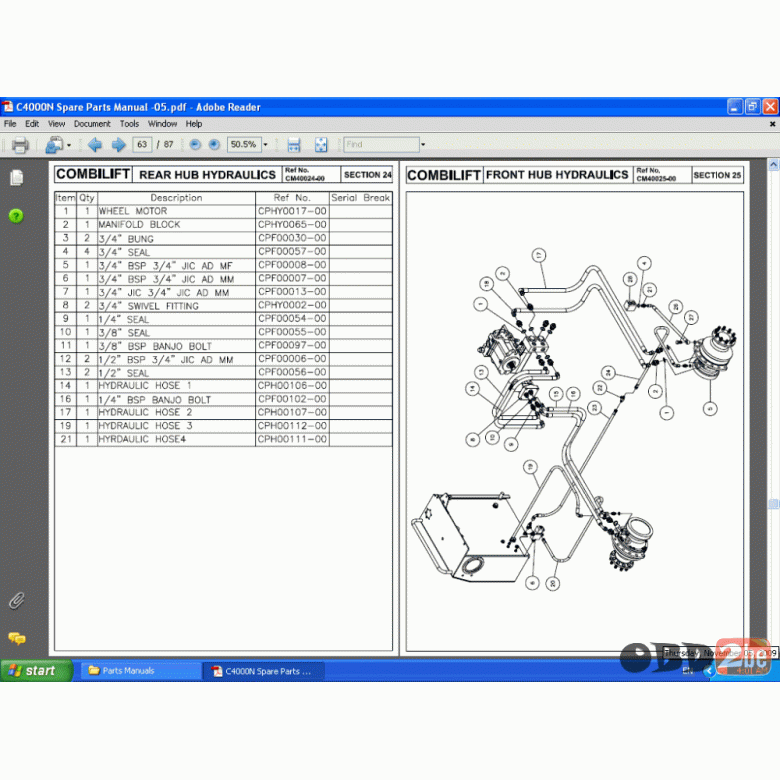Click 1/4" BSP BANJO BOLT text
780x780 pixels.
pyautogui.click(x=155, y=399)
